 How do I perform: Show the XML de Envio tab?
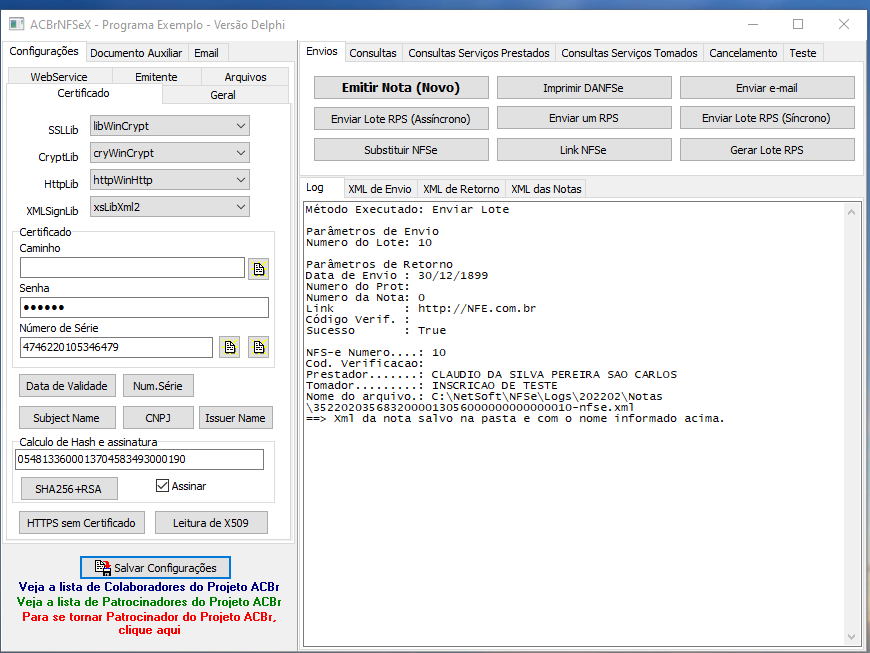click(380, 189)
